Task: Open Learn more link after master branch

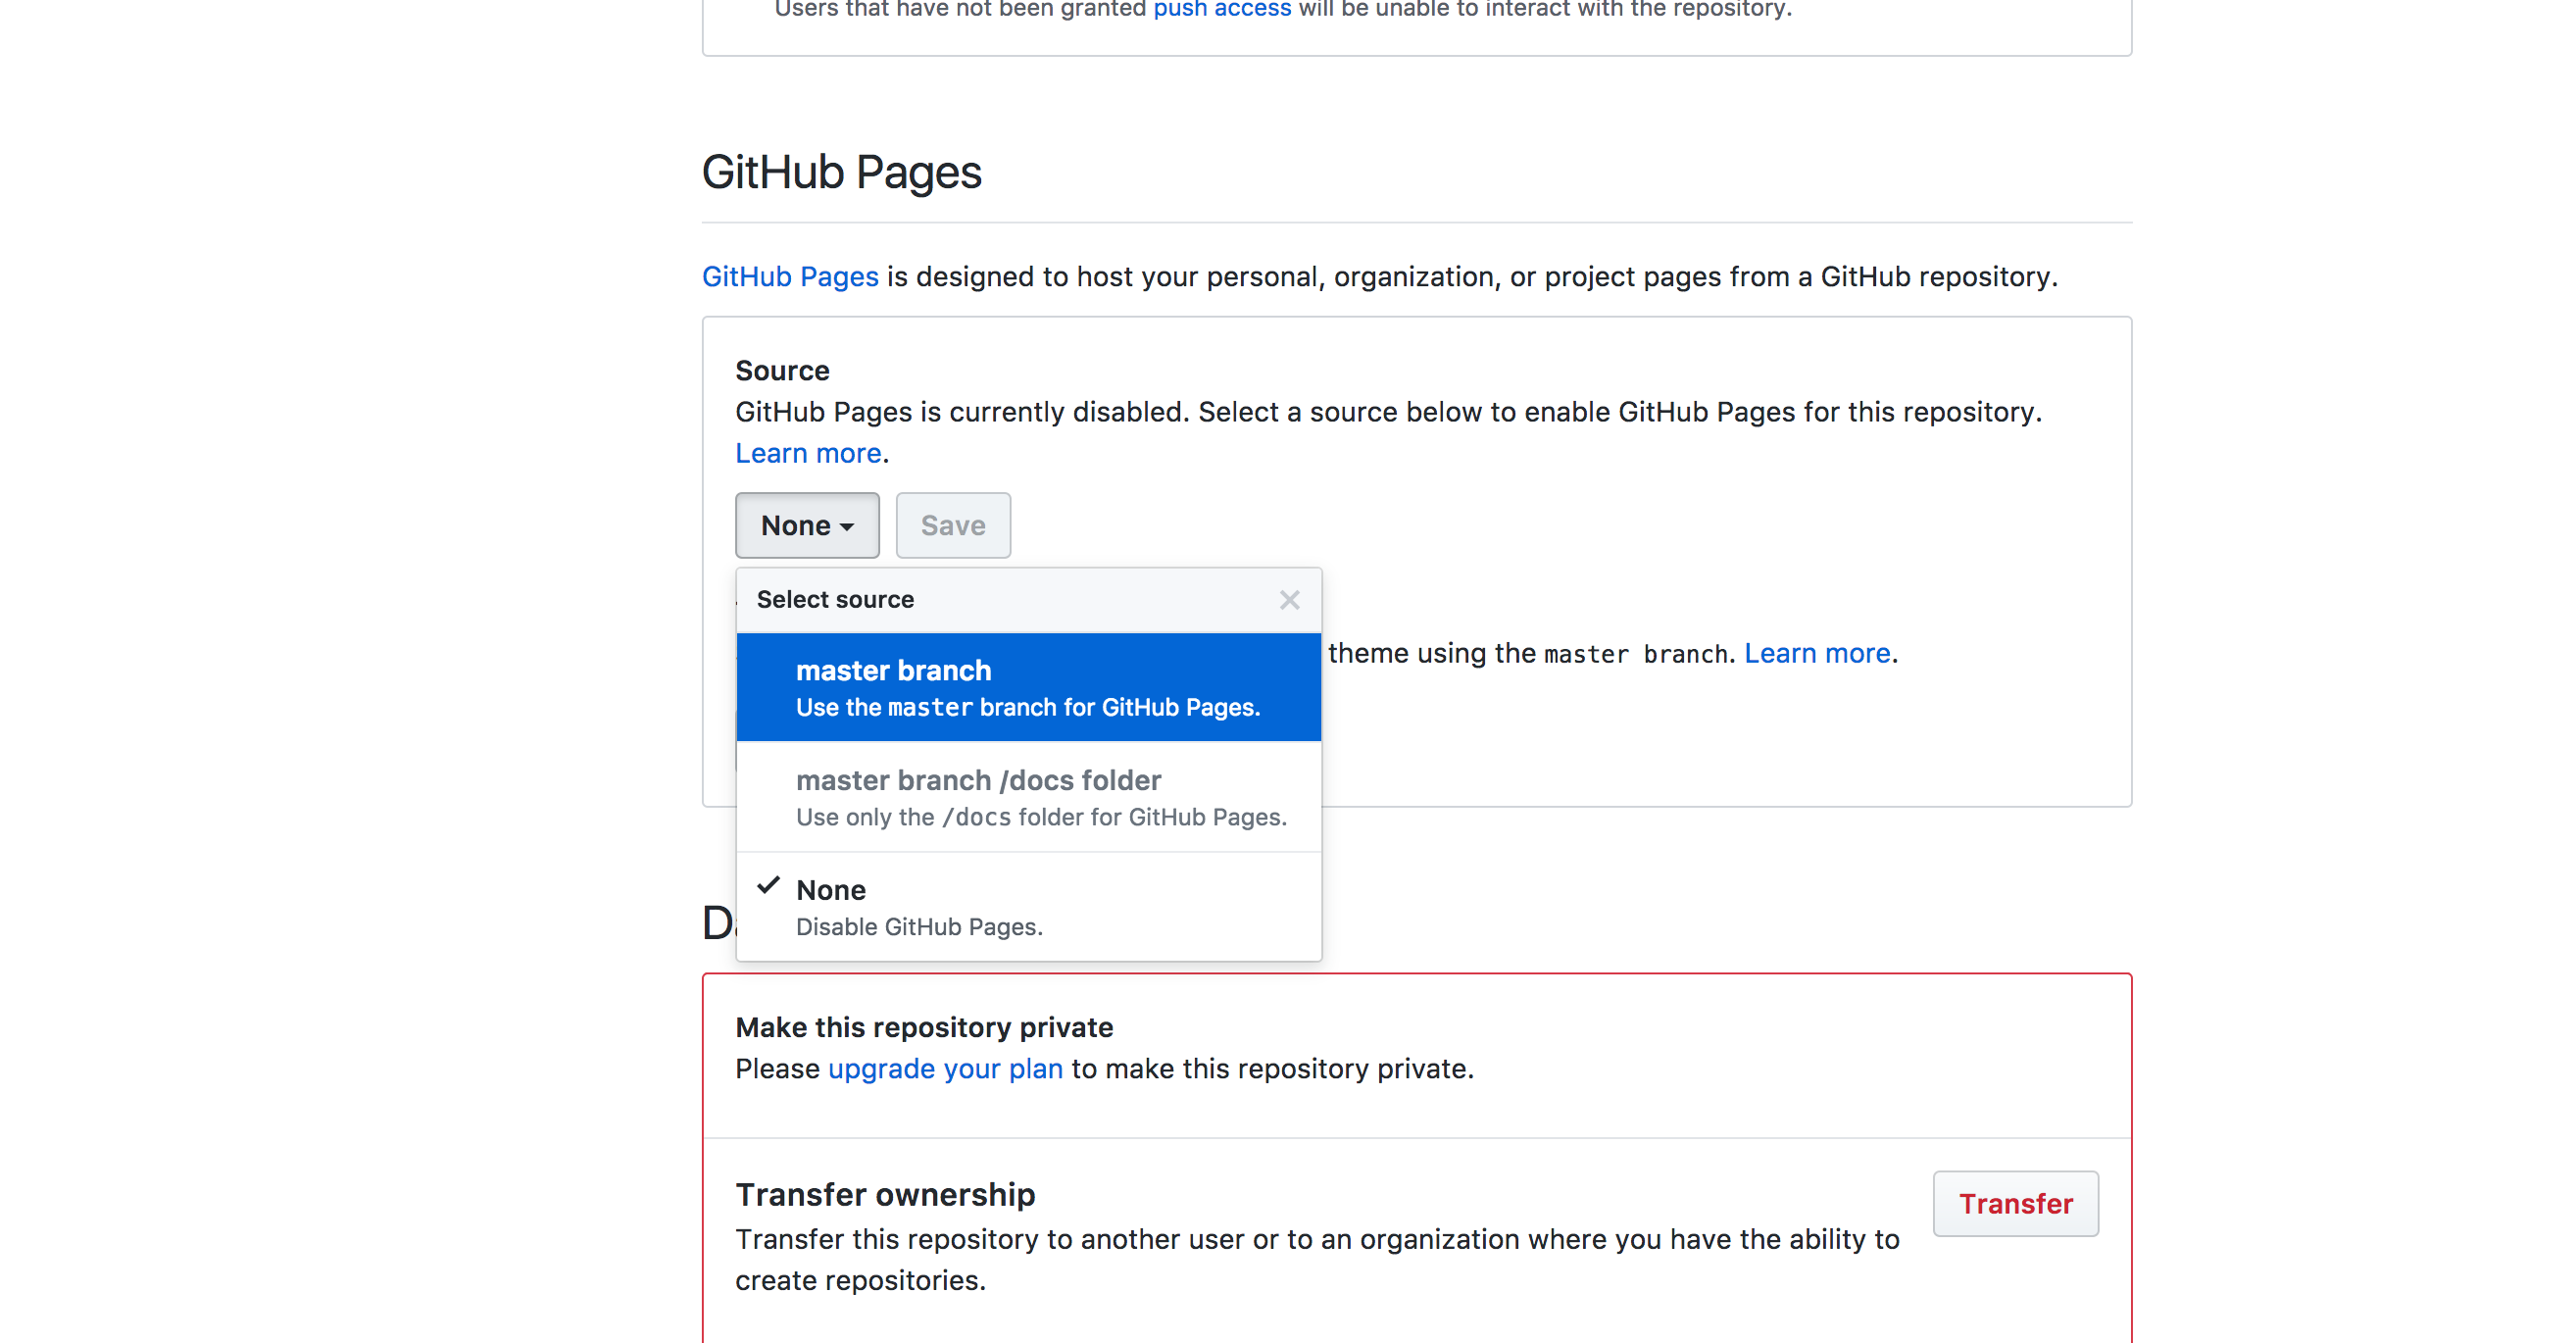Action: [x=1817, y=654]
